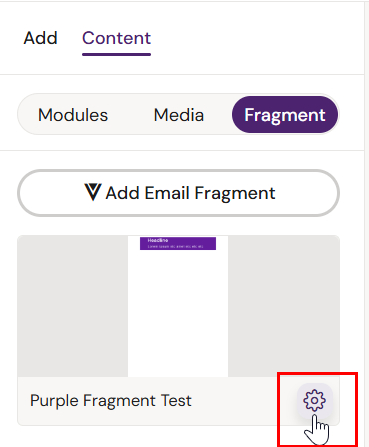Switch to the Add tab
This screenshot has width=369, height=447.
(x=40, y=38)
